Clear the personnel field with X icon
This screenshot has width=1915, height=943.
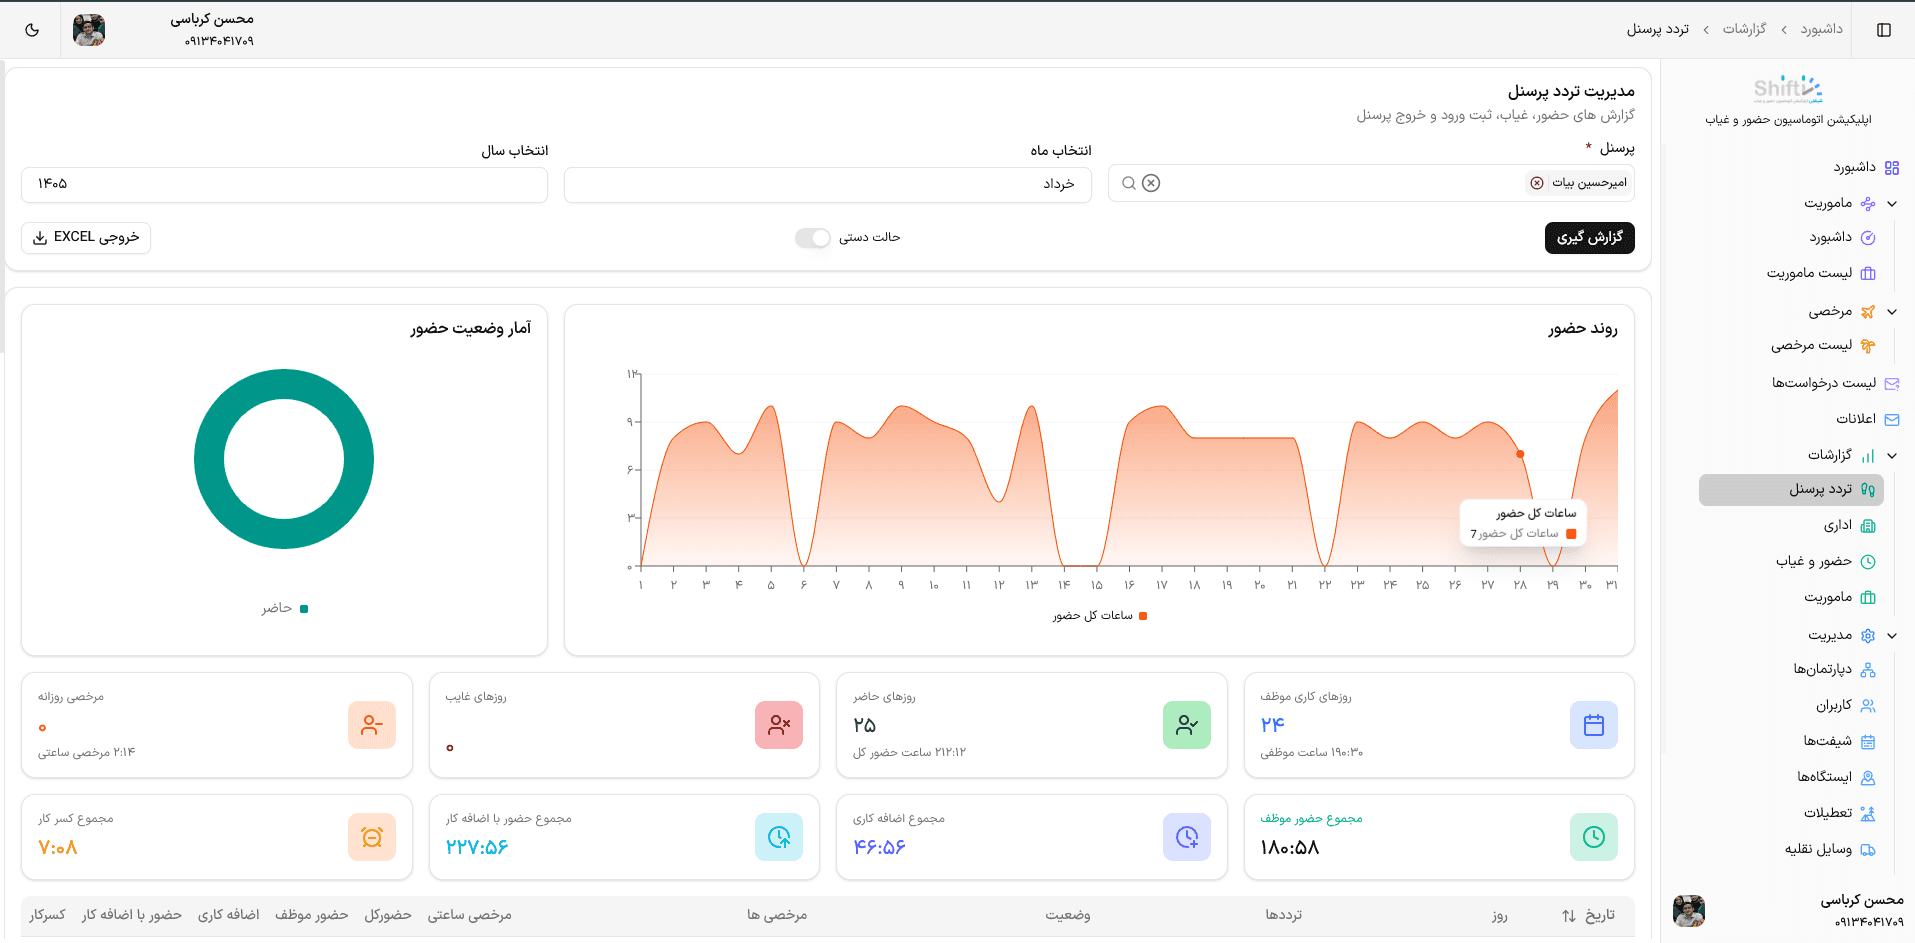point(1151,183)
